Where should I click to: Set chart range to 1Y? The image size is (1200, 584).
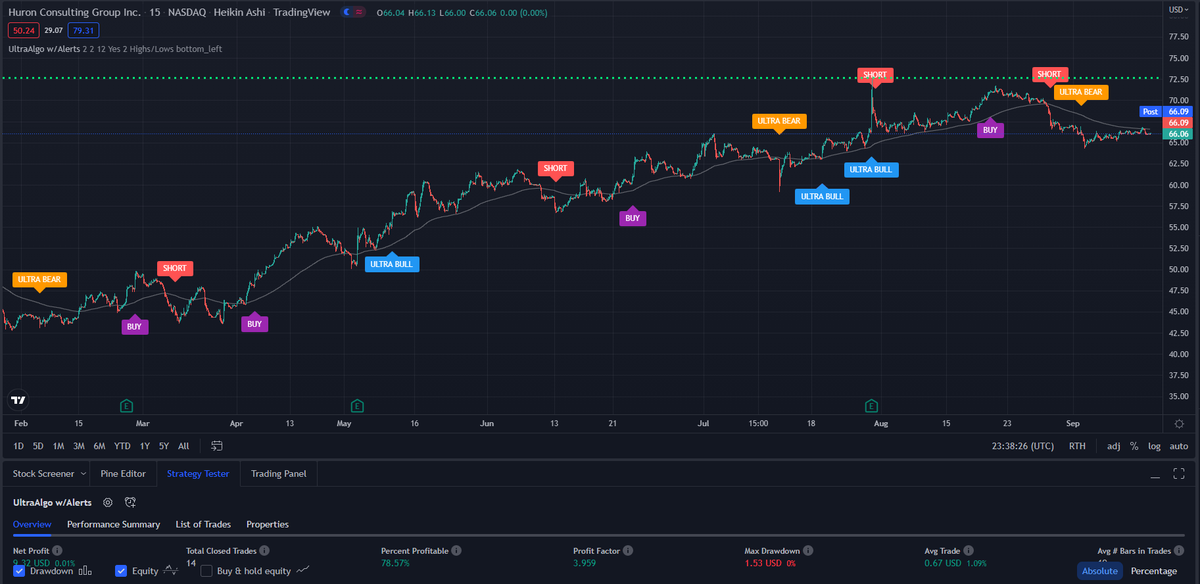[x=145, y=446]
